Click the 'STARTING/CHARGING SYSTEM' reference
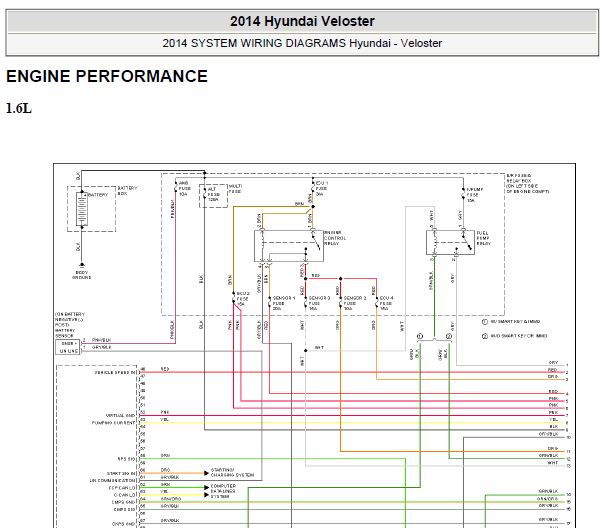This screenshot has height=528, width=616. click(233, 473)
